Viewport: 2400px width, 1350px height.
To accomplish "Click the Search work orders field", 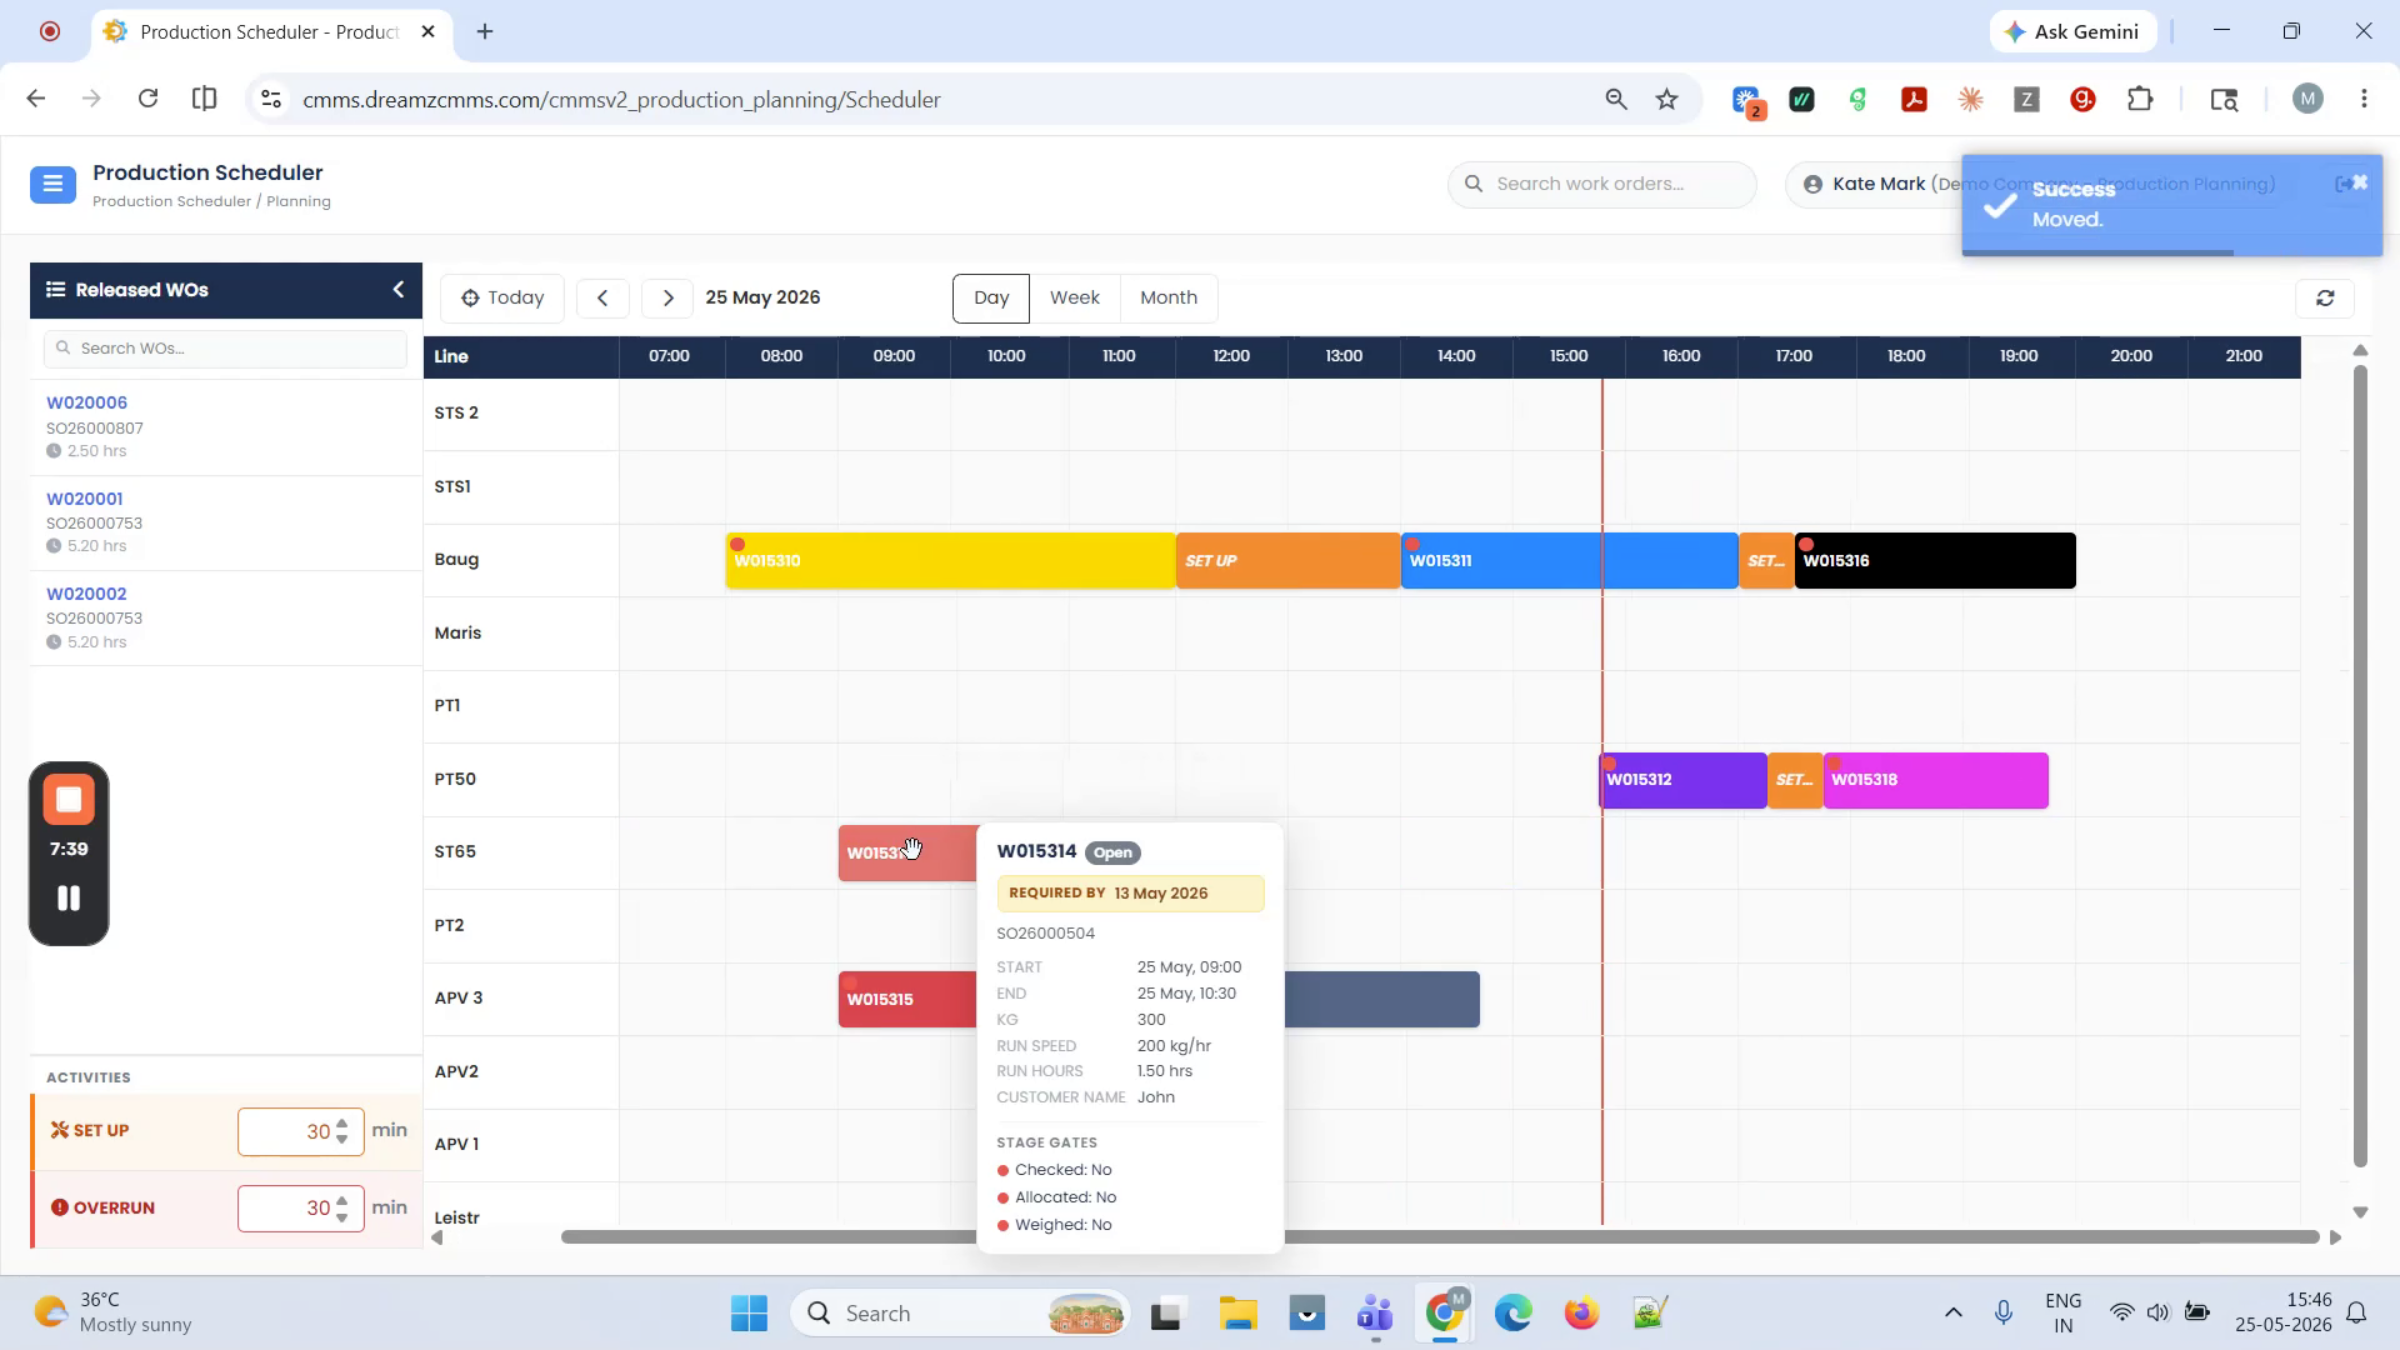I will click(x=1602, y=184).
